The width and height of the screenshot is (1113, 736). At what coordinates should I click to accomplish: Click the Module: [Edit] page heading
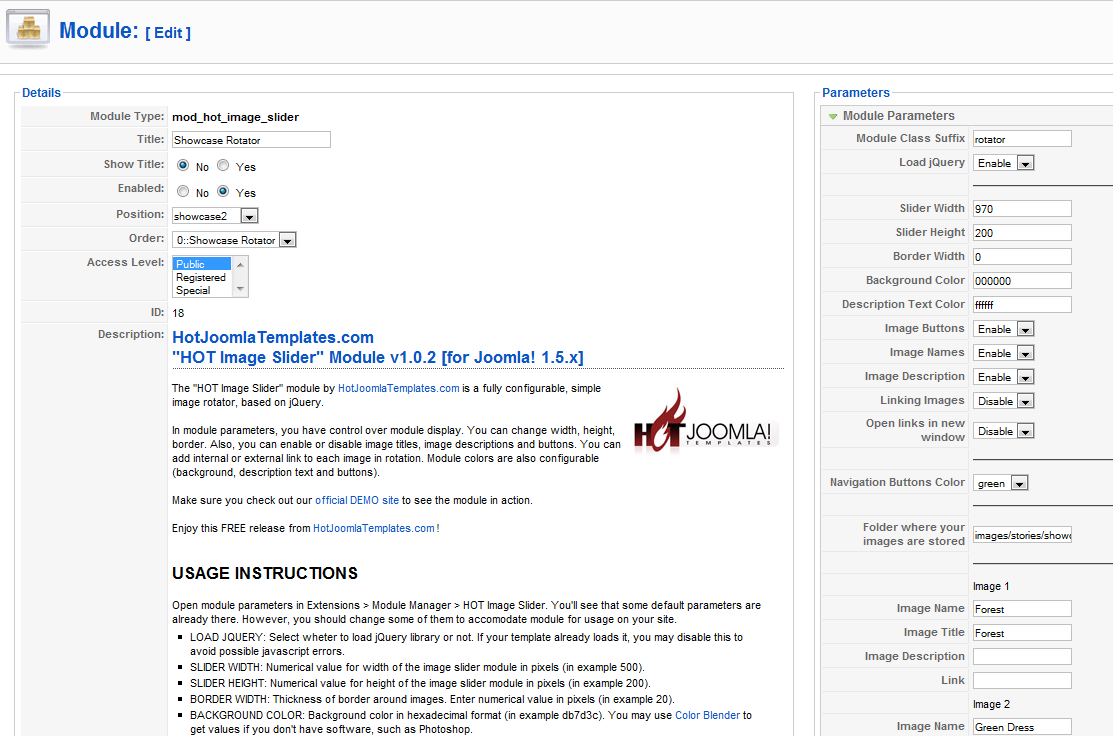125,31
